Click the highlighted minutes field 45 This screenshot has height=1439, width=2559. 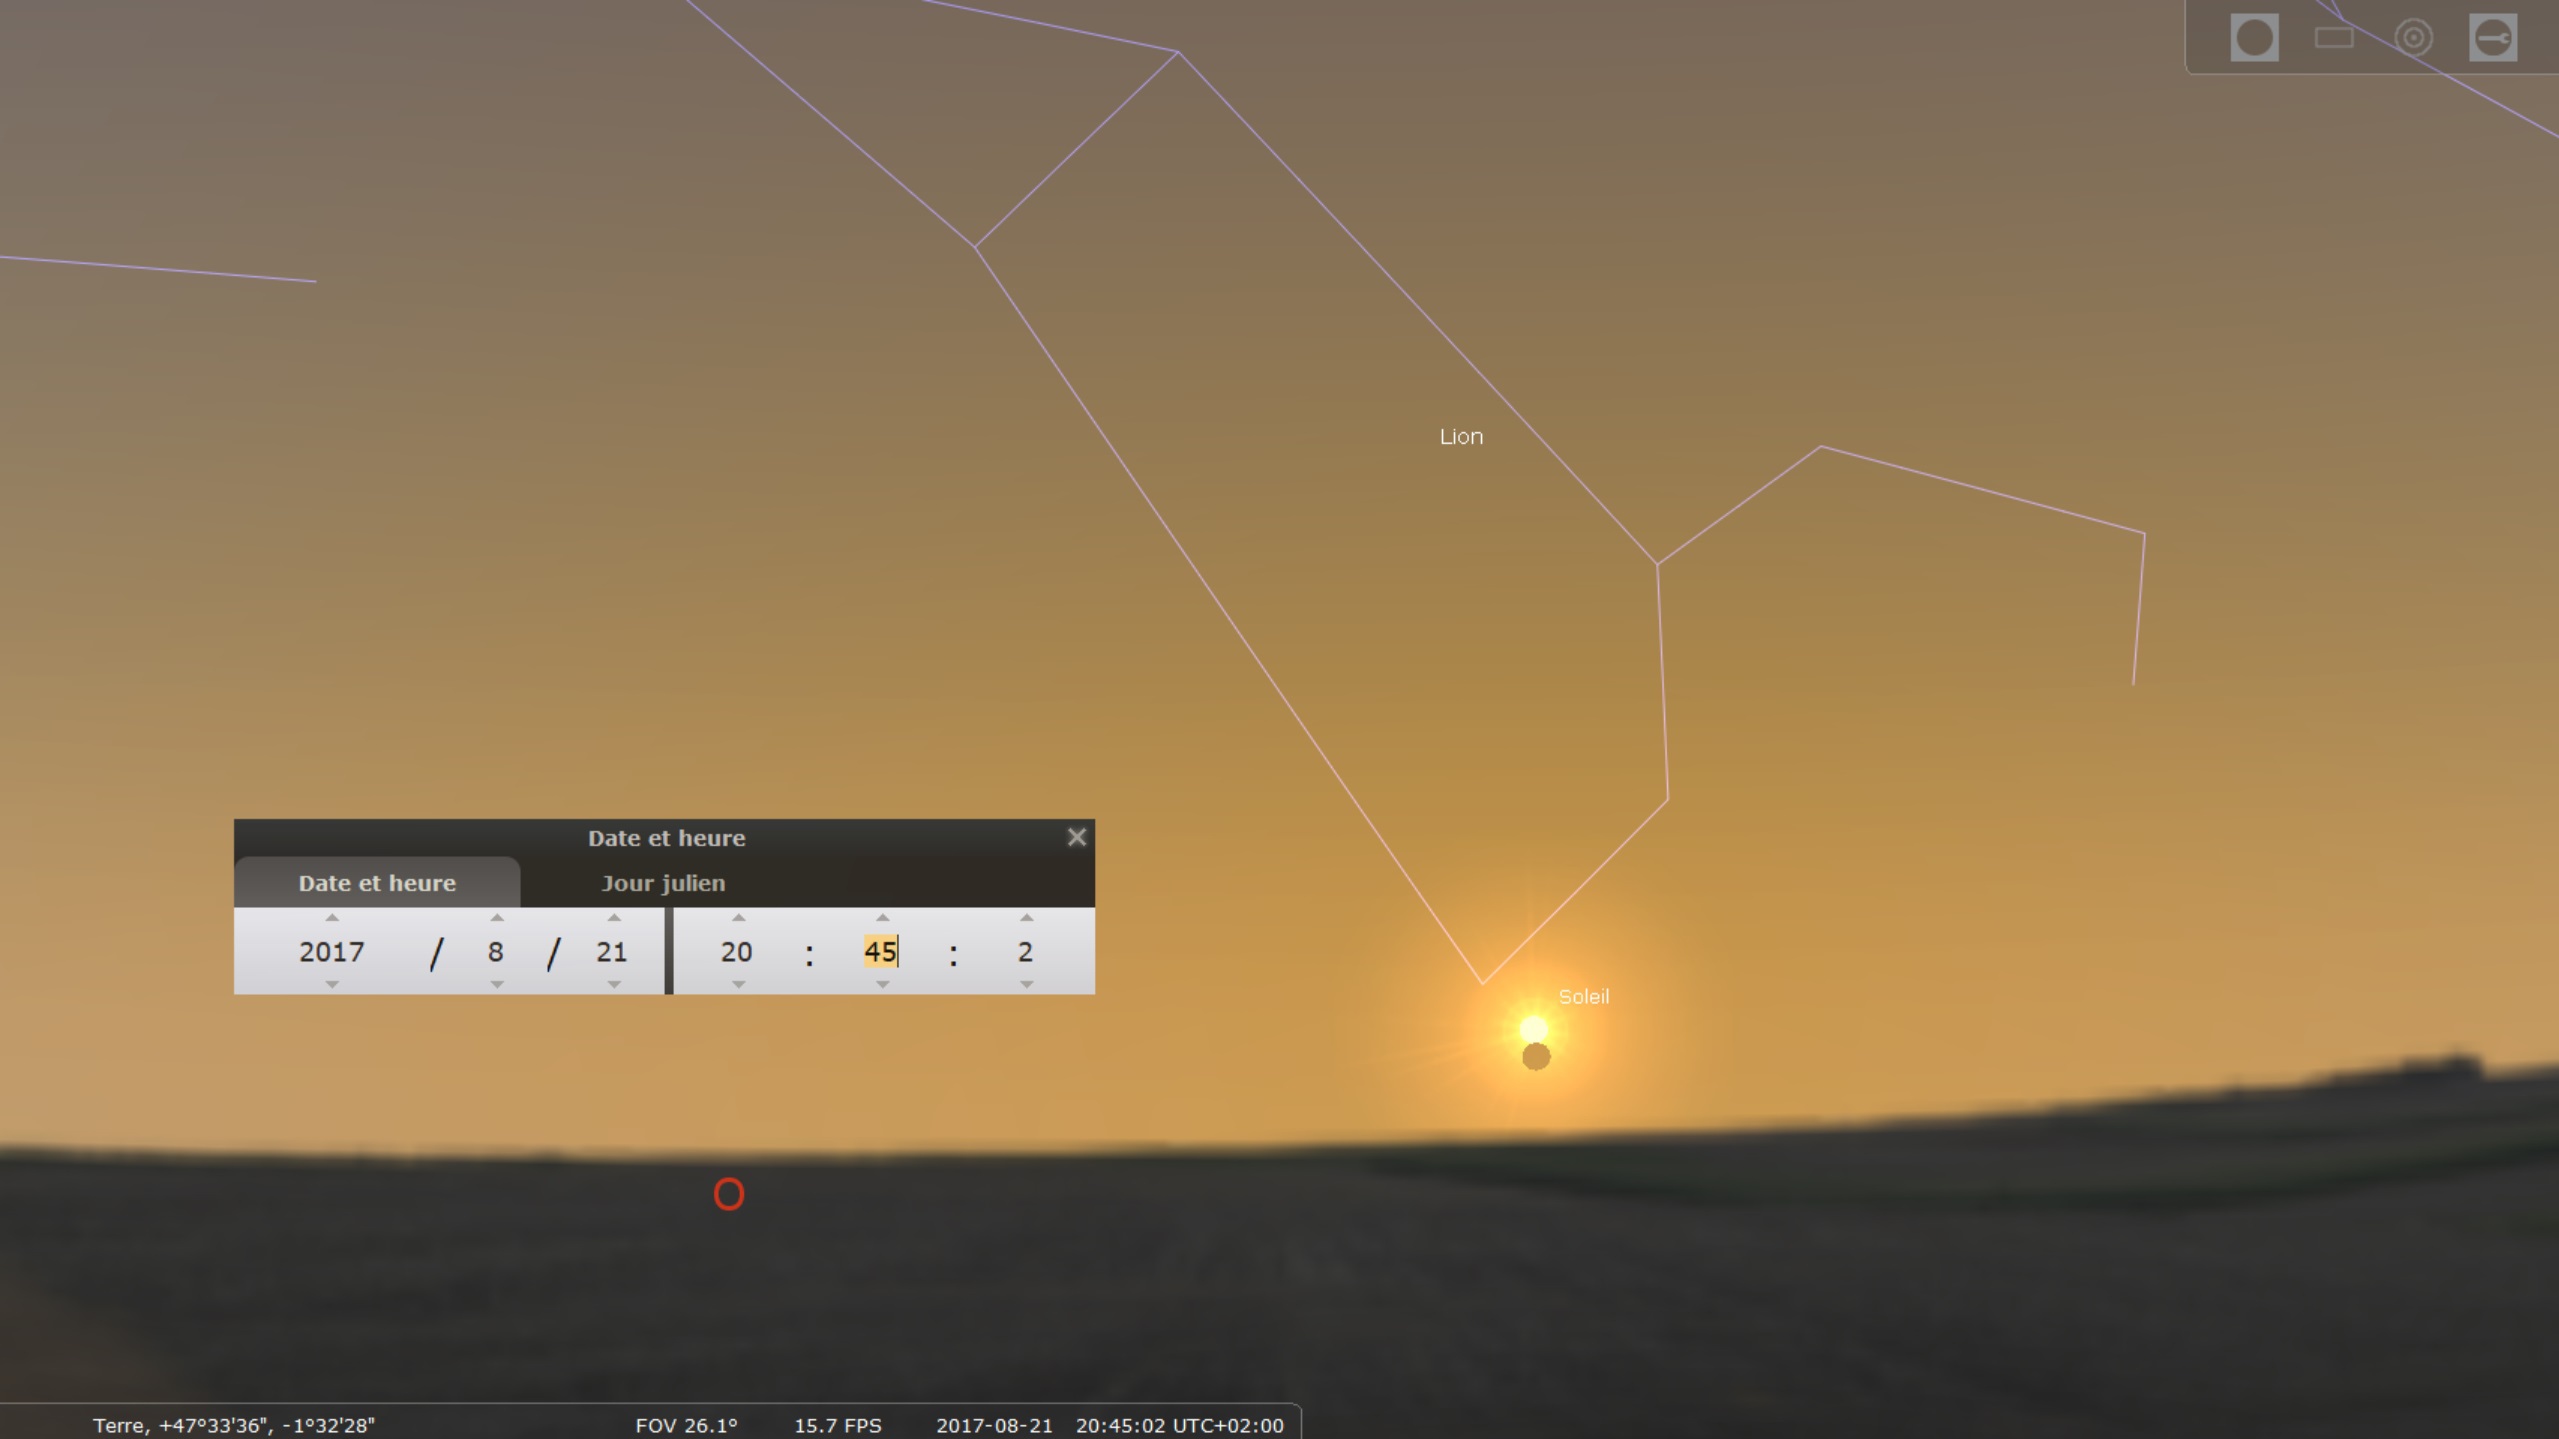coord(880,951)
